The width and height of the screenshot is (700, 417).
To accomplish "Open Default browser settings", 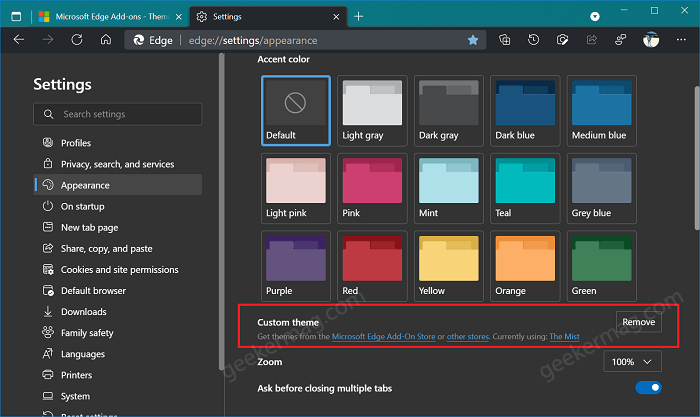I will 118,291.
